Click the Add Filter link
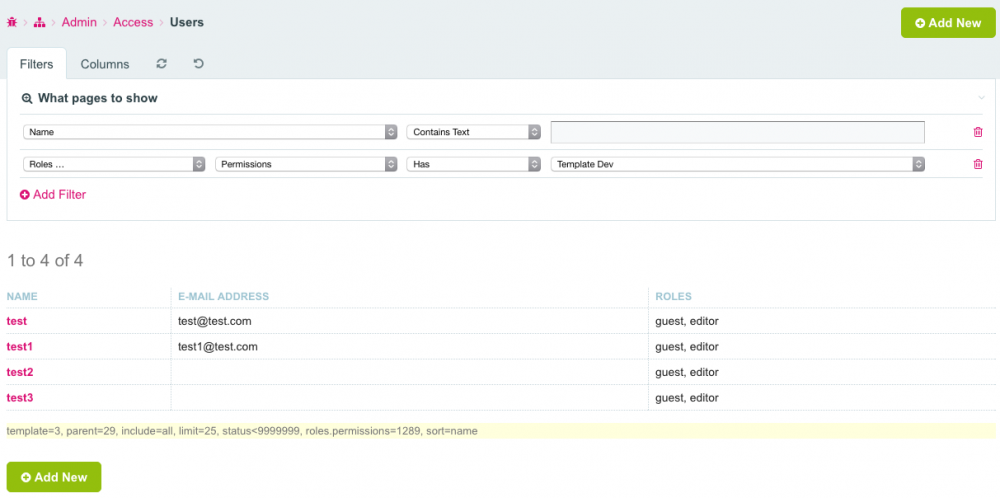 53,194
